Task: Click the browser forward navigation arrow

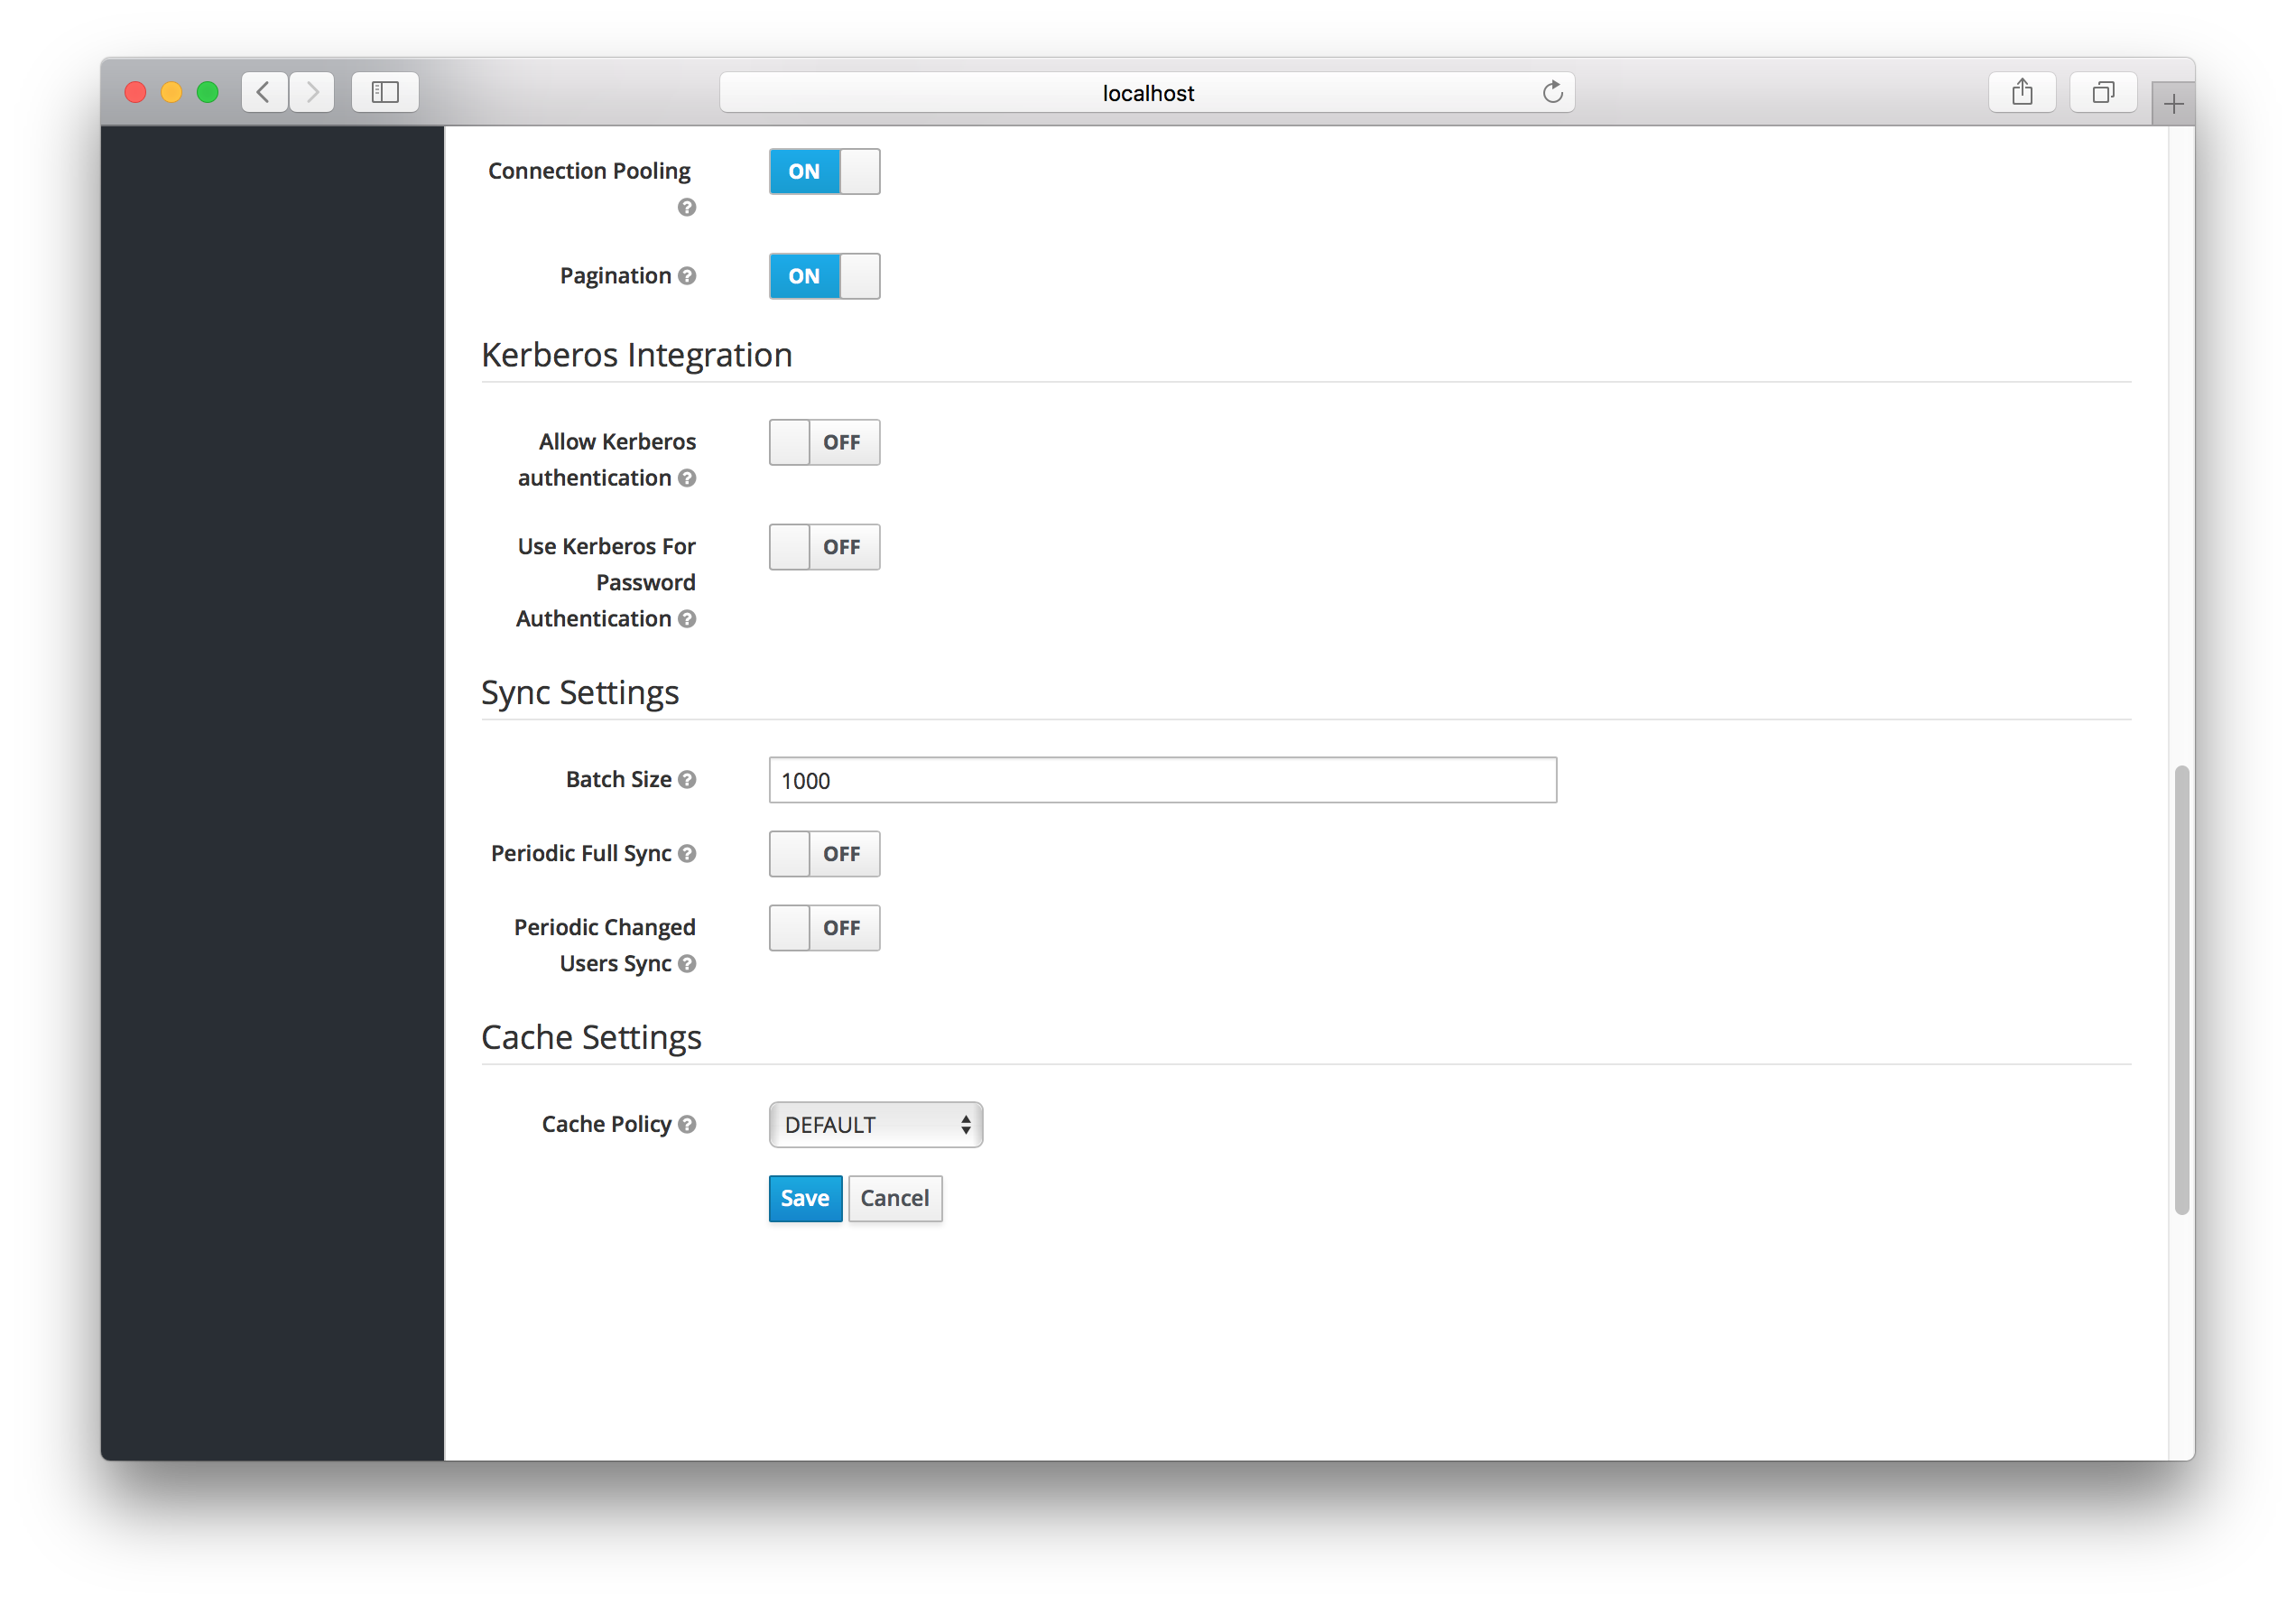Action: (314, 90)
